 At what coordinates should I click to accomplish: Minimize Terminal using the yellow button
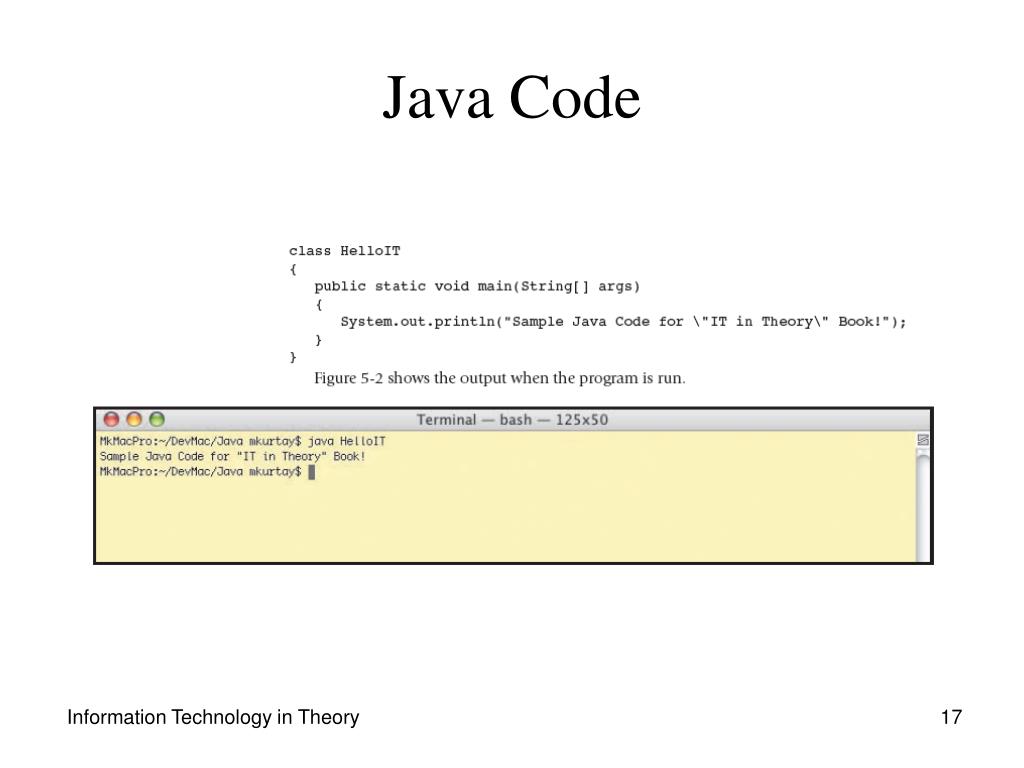(134, 419)
